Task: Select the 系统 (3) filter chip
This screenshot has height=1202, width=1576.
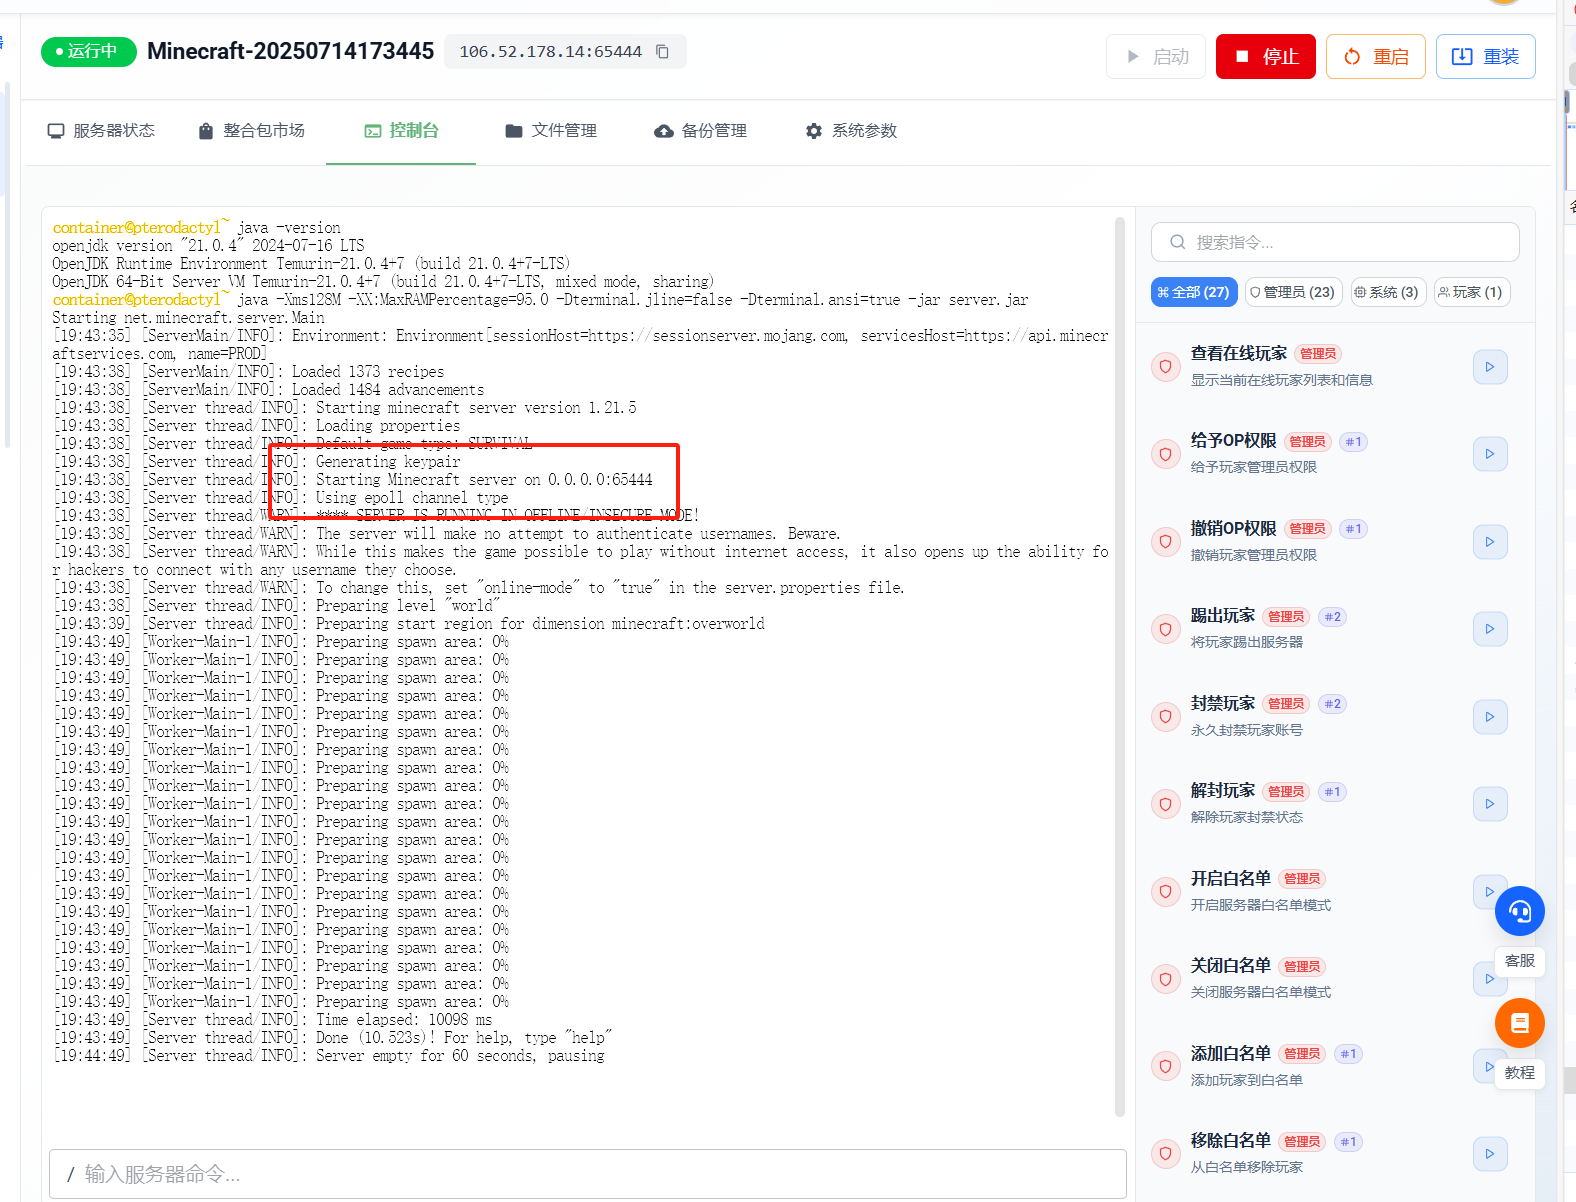Action: (1388, 292)
